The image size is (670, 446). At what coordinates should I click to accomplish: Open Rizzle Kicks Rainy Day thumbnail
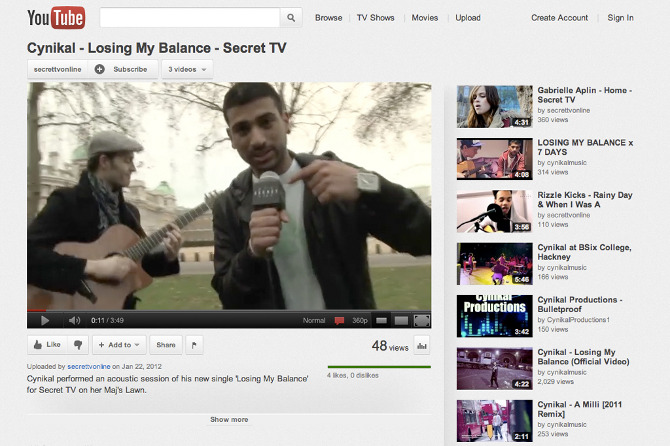pos(494,211)
